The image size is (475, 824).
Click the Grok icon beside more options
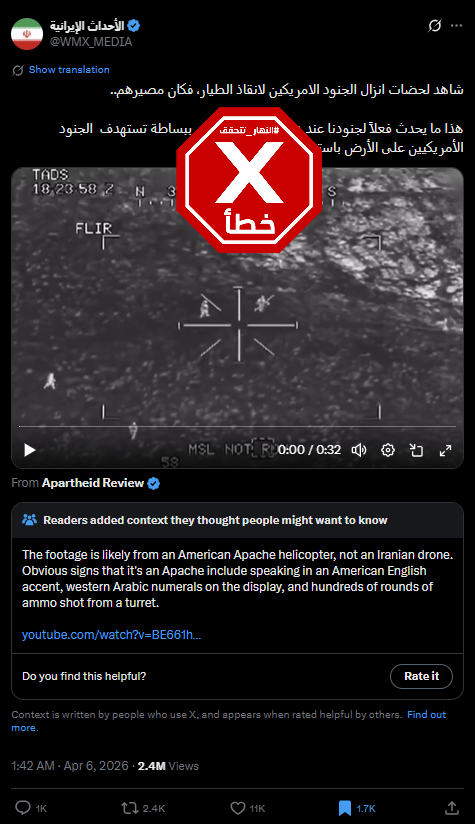[x=435, y=25]
